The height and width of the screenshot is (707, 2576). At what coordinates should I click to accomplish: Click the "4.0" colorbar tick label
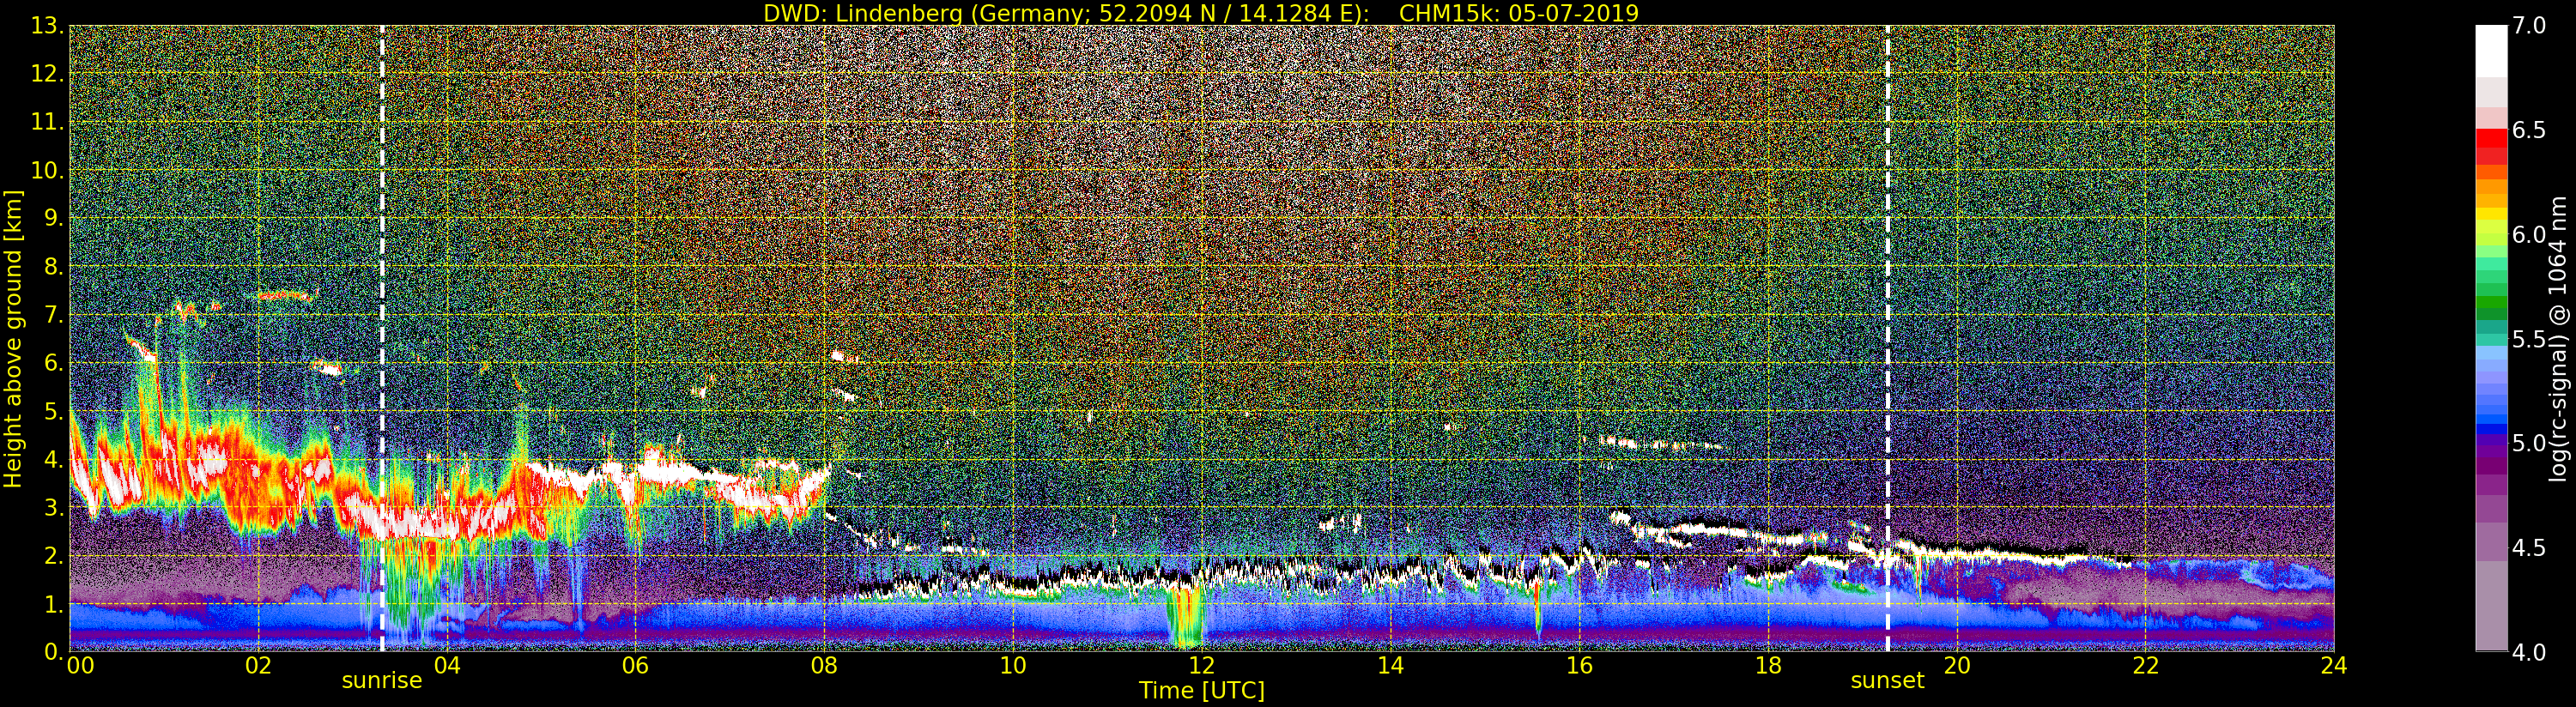pos(2529,652)
